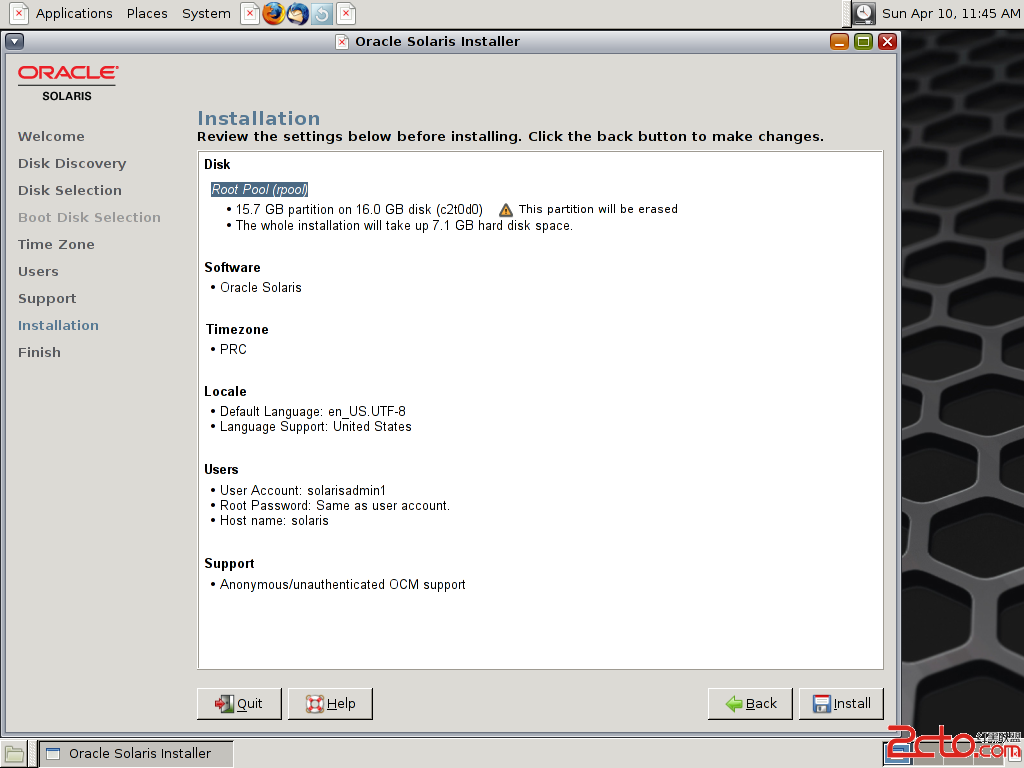Close the Oracle Solaris Installer window
1024x768 pixels.
[x=887, y=41]
